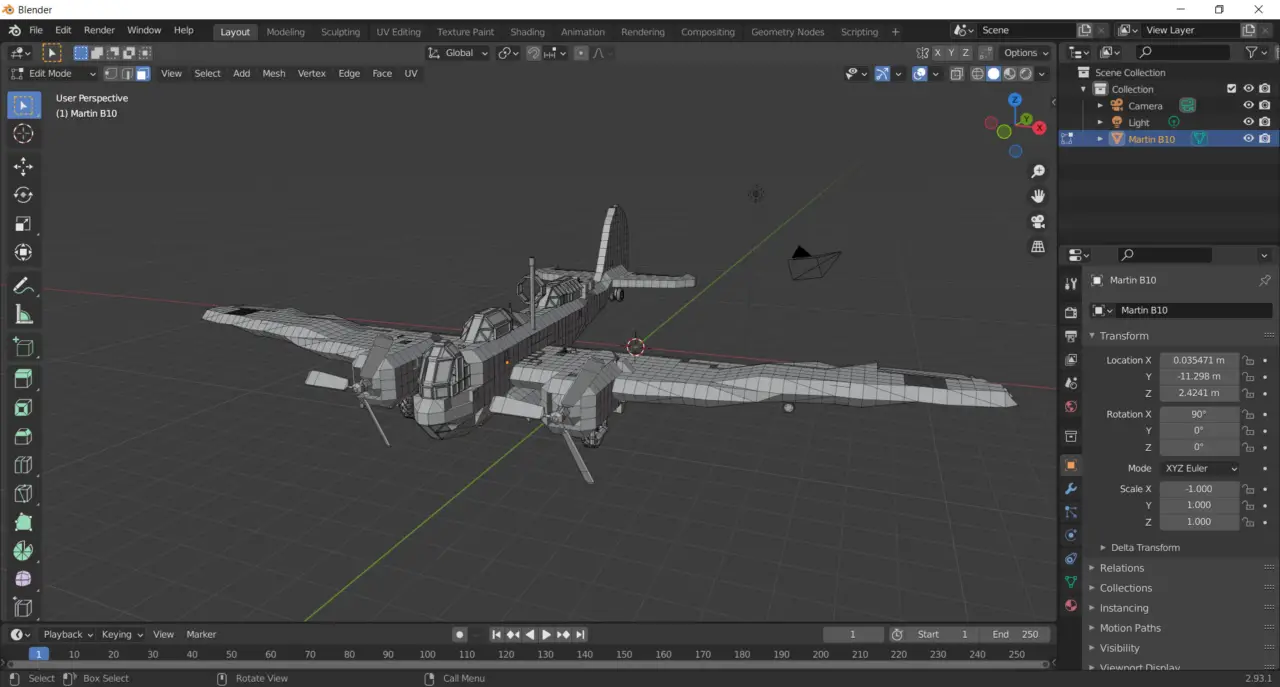The image size is (1280, 687).
Task: Open the Mesh menu
Action: click(274, 73)
